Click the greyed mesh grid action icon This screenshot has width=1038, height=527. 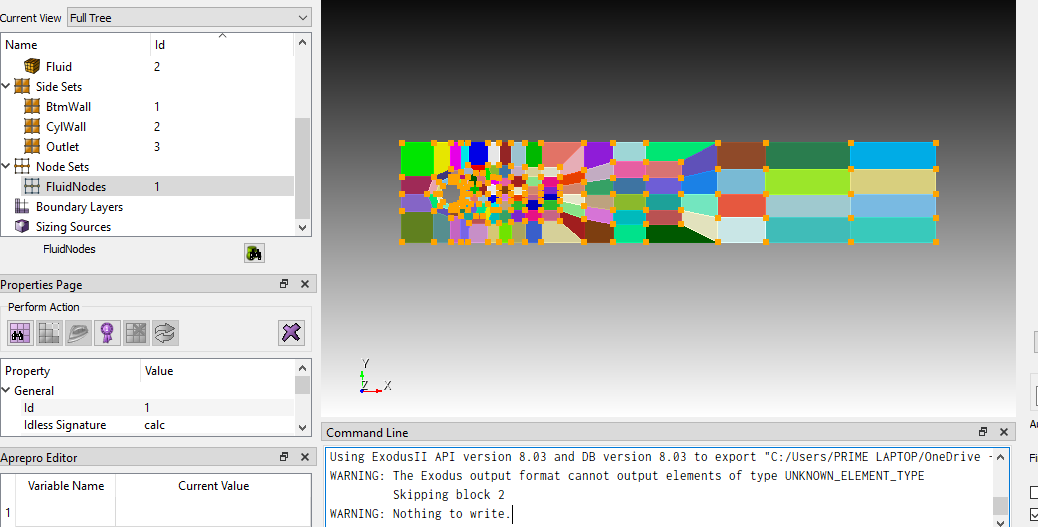[x=49, y=332]
